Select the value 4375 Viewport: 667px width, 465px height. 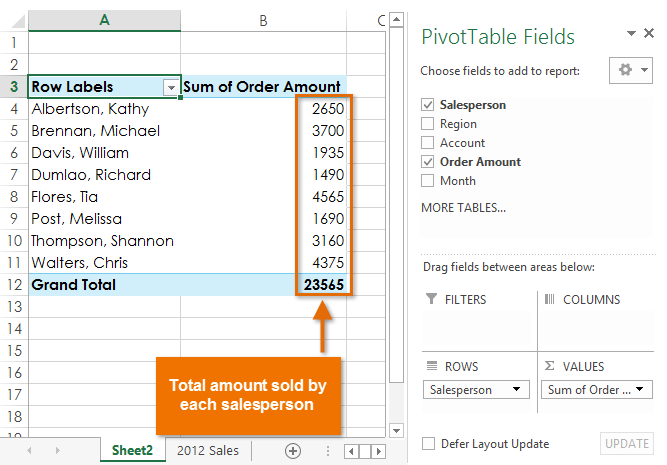[328, 262]
